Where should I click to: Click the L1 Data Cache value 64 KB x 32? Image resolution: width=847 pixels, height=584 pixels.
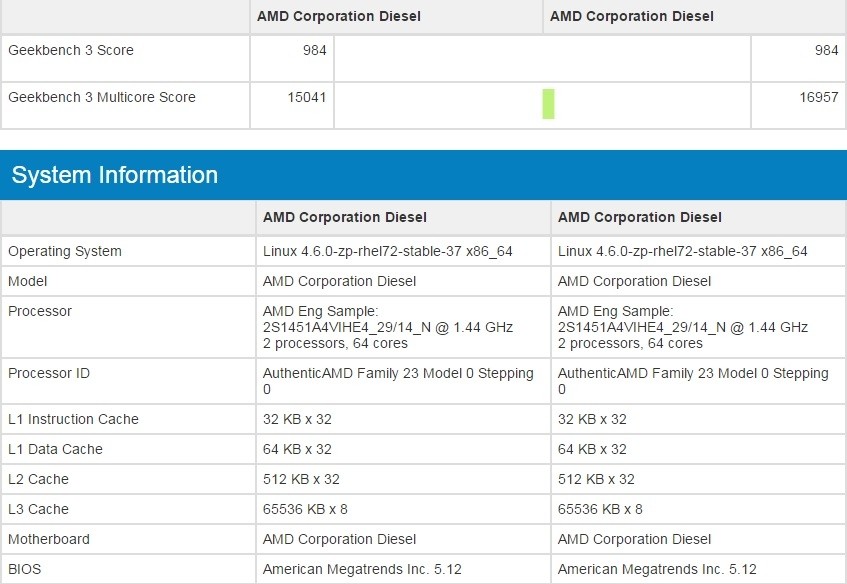point(298,449)
